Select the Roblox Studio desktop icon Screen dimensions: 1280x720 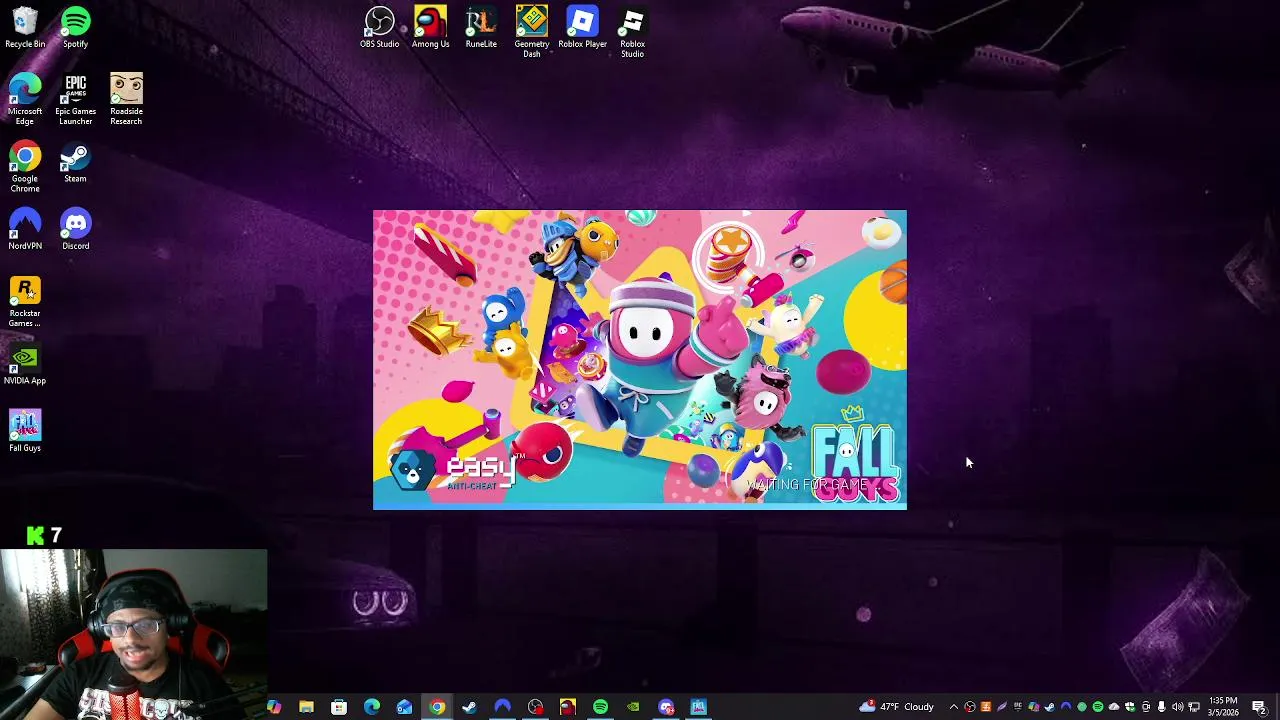pos(632,31)
